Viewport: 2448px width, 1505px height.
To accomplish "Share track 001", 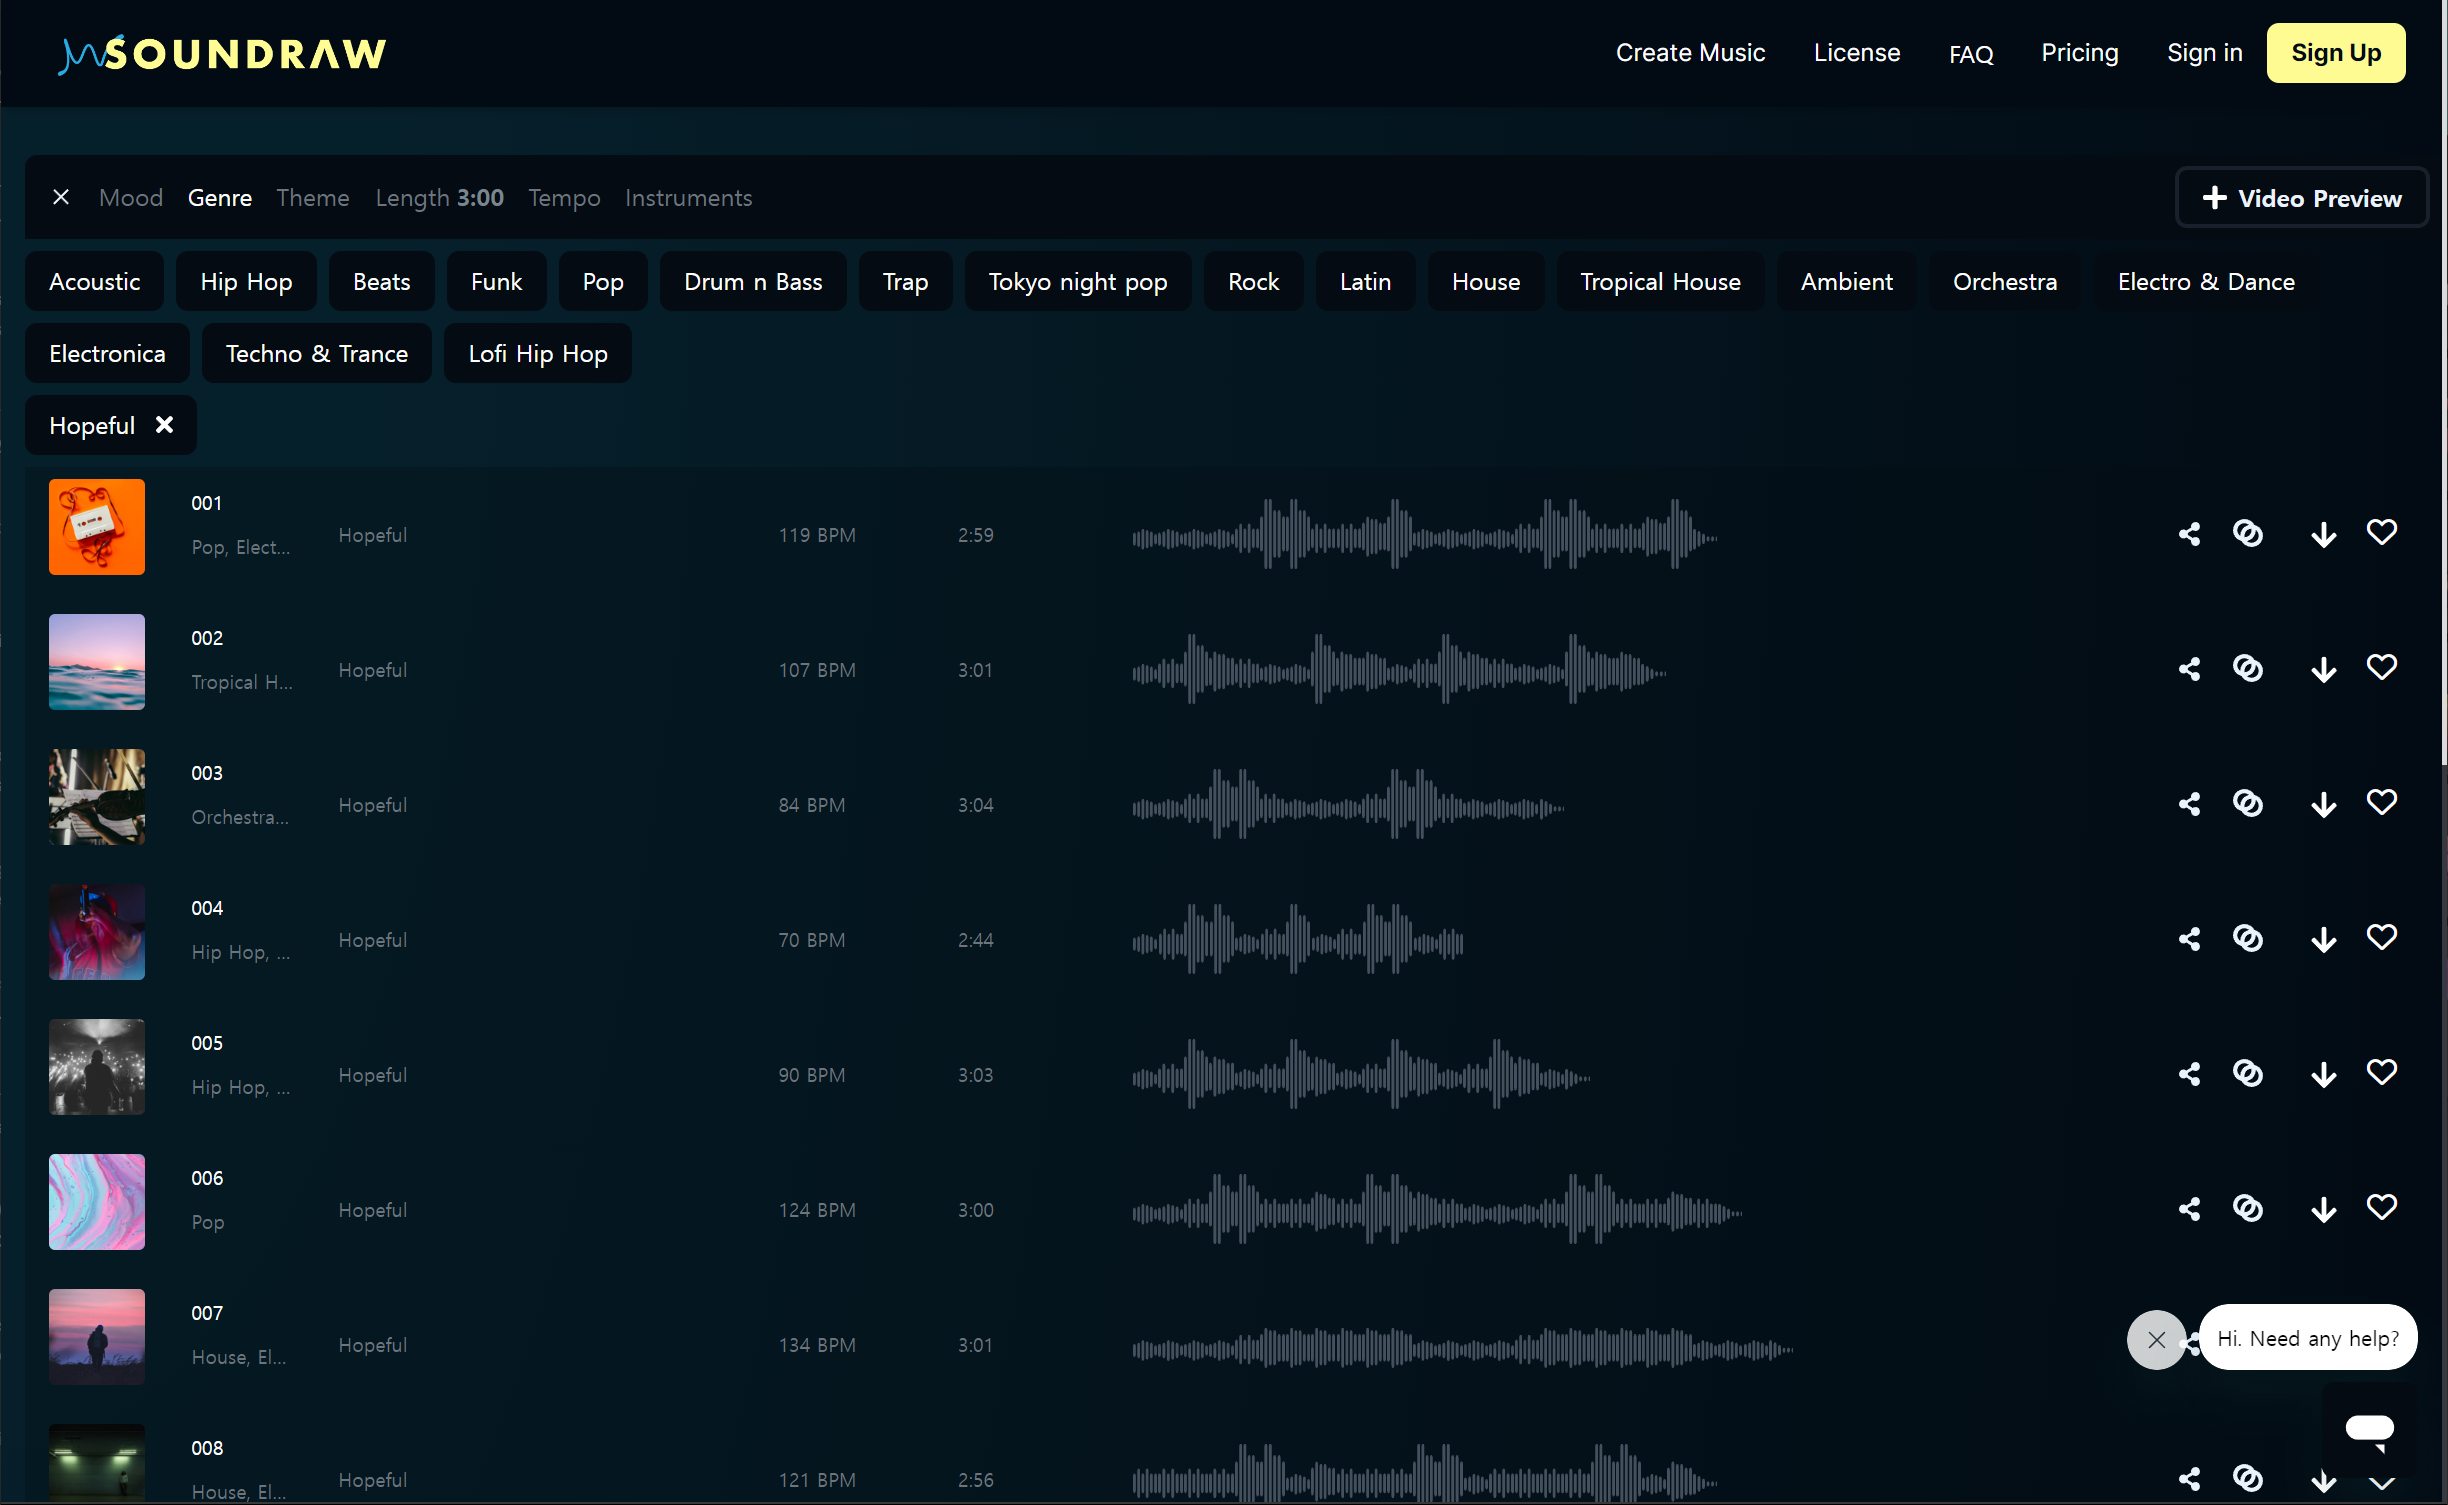I will click(2189, 534).
